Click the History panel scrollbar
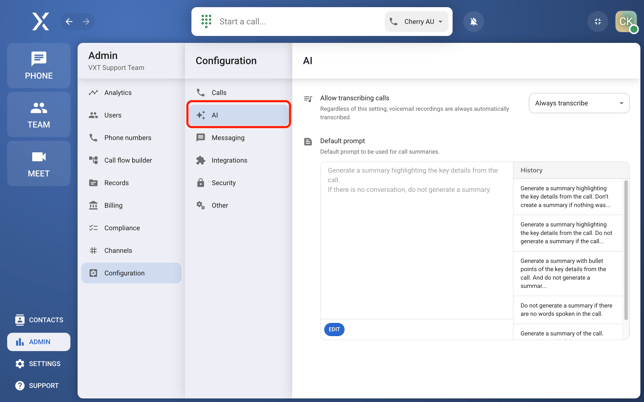644x402 pixels. (x=626, y=250)
